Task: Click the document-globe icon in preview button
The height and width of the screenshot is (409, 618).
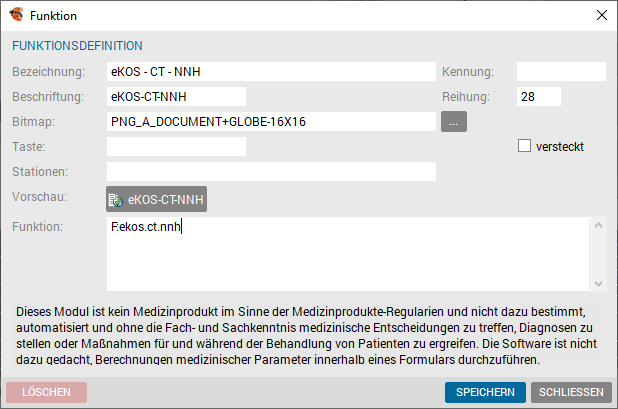Action: tap(115, 200)
